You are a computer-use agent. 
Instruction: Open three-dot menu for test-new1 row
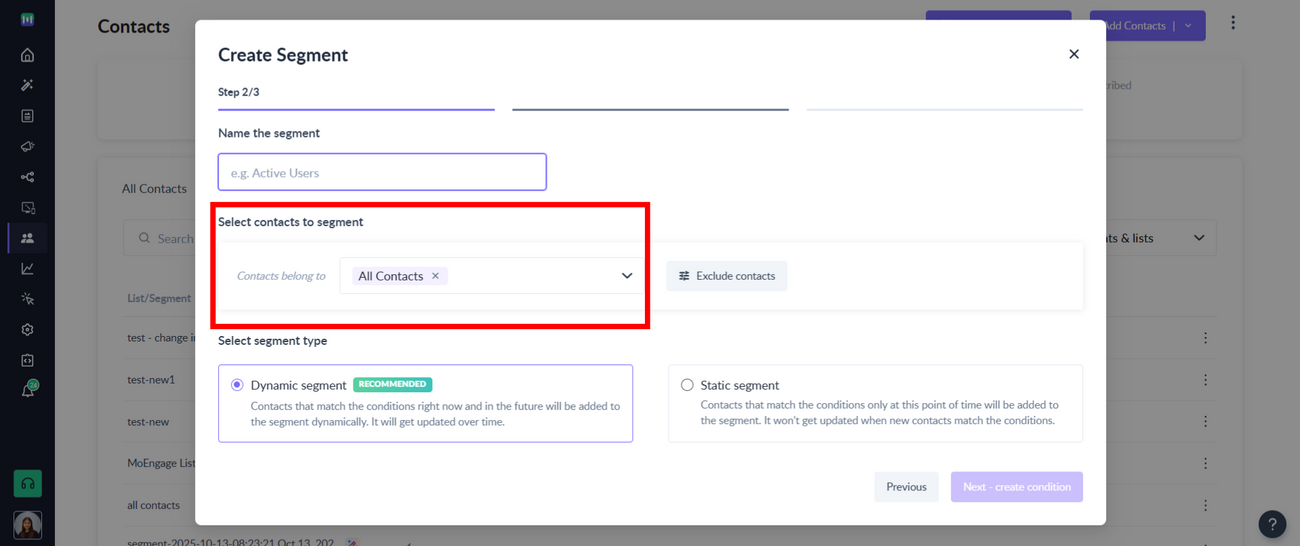pos(1205,380)
